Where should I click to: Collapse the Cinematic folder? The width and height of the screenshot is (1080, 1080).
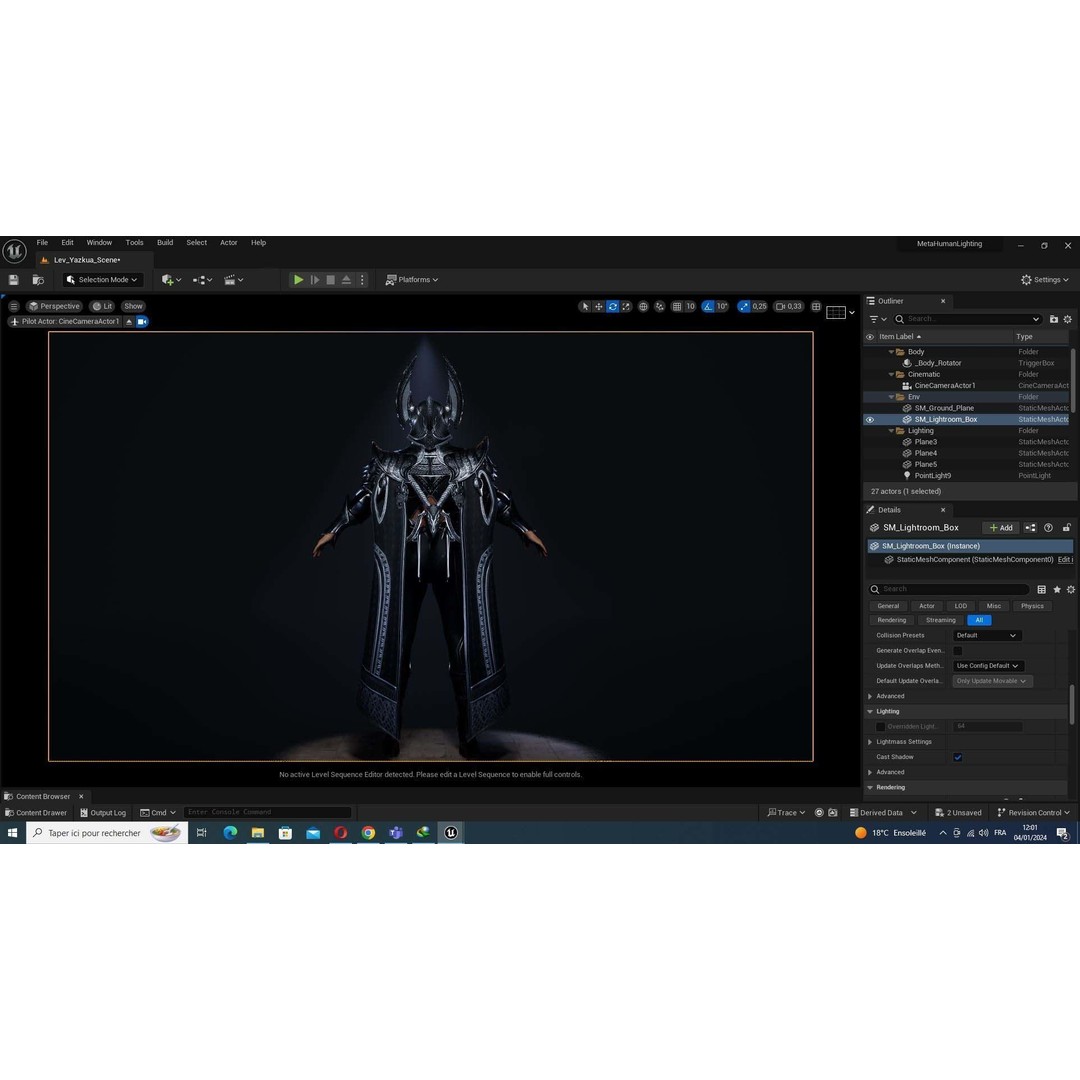point(891,375)
